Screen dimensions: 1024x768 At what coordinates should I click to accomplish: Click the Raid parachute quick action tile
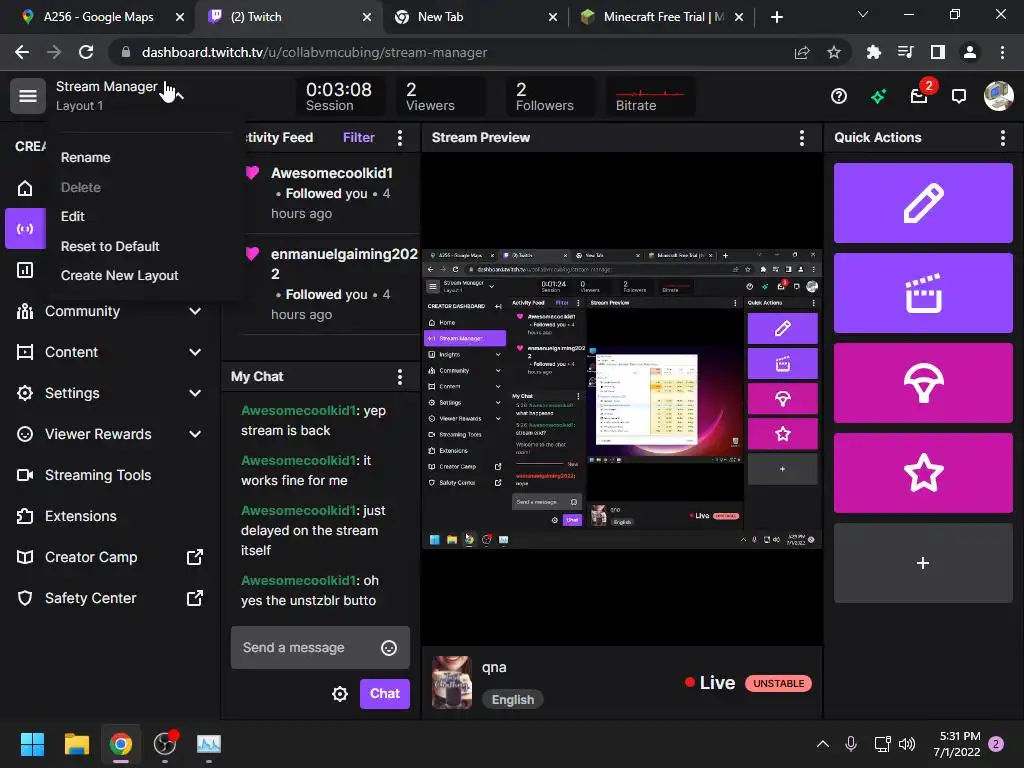[x=923, y=383]
